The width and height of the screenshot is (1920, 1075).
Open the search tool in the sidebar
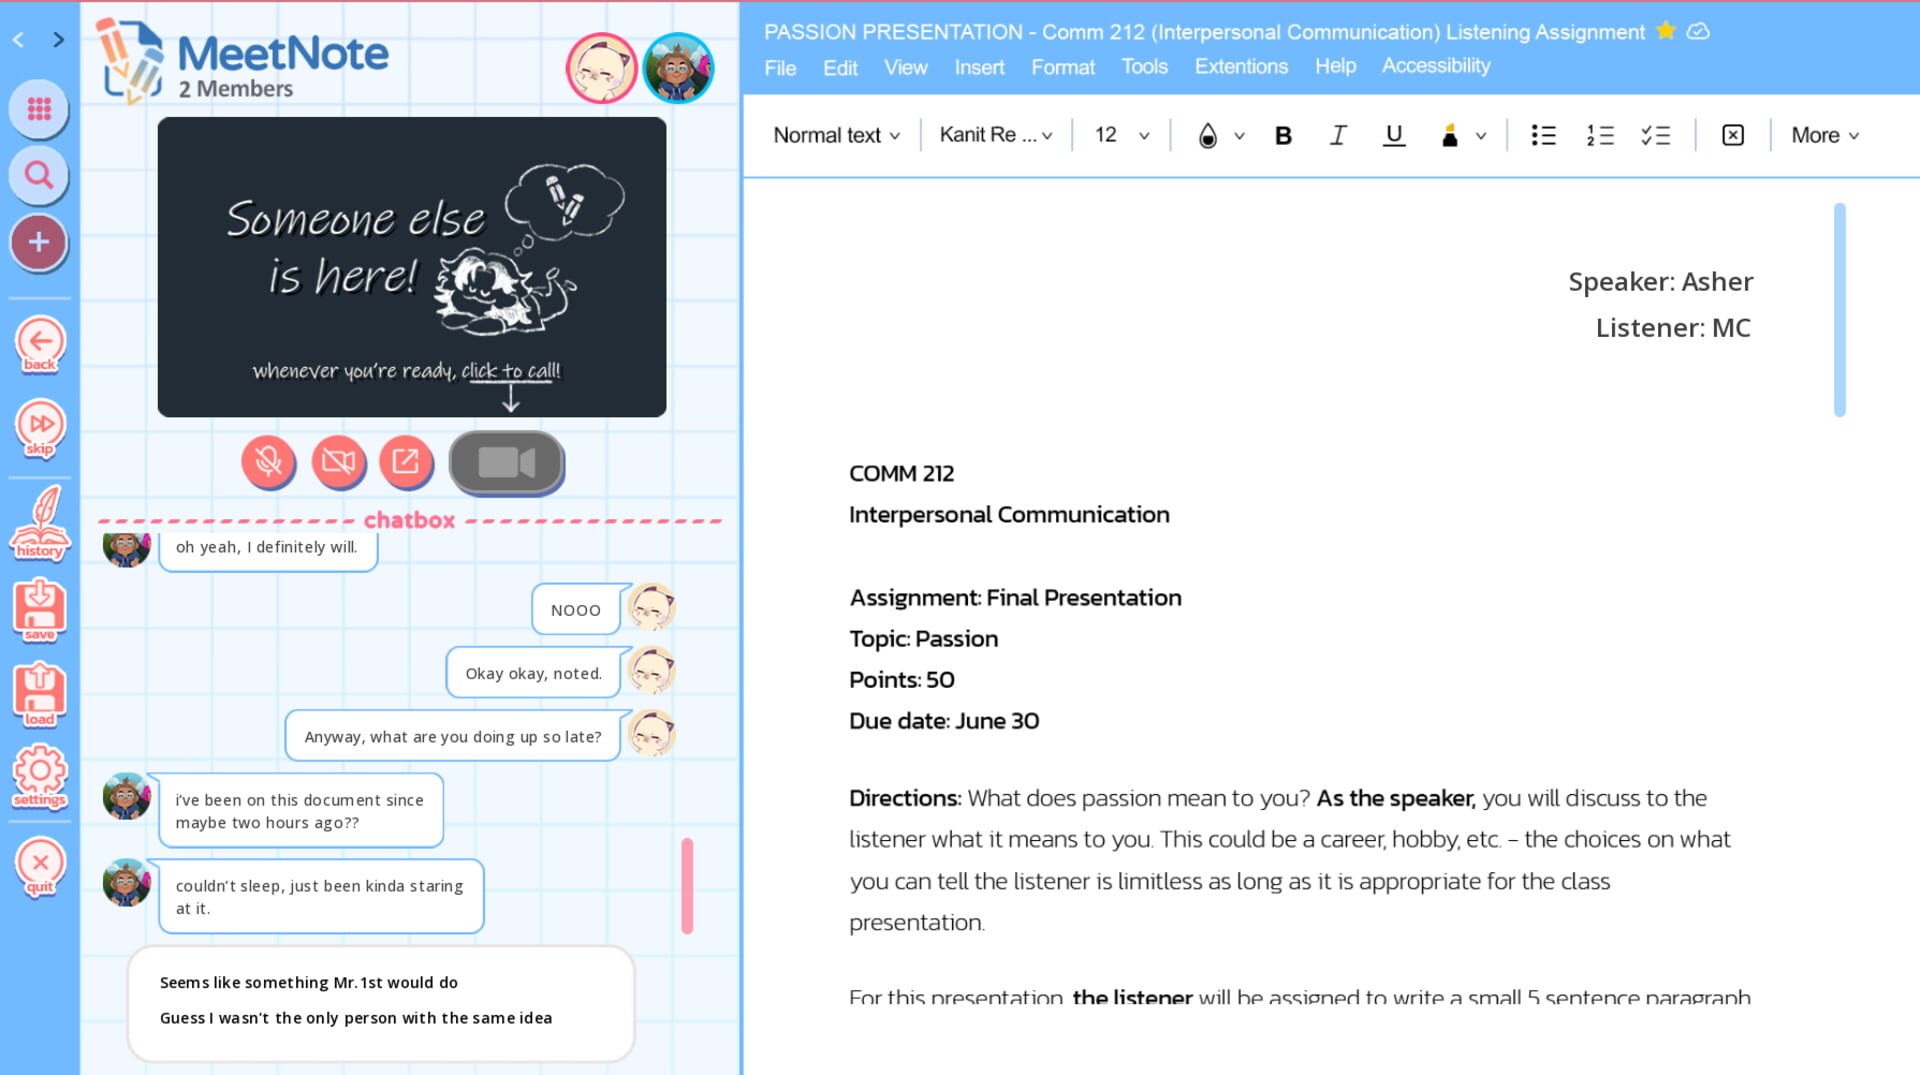pos(39,175)
